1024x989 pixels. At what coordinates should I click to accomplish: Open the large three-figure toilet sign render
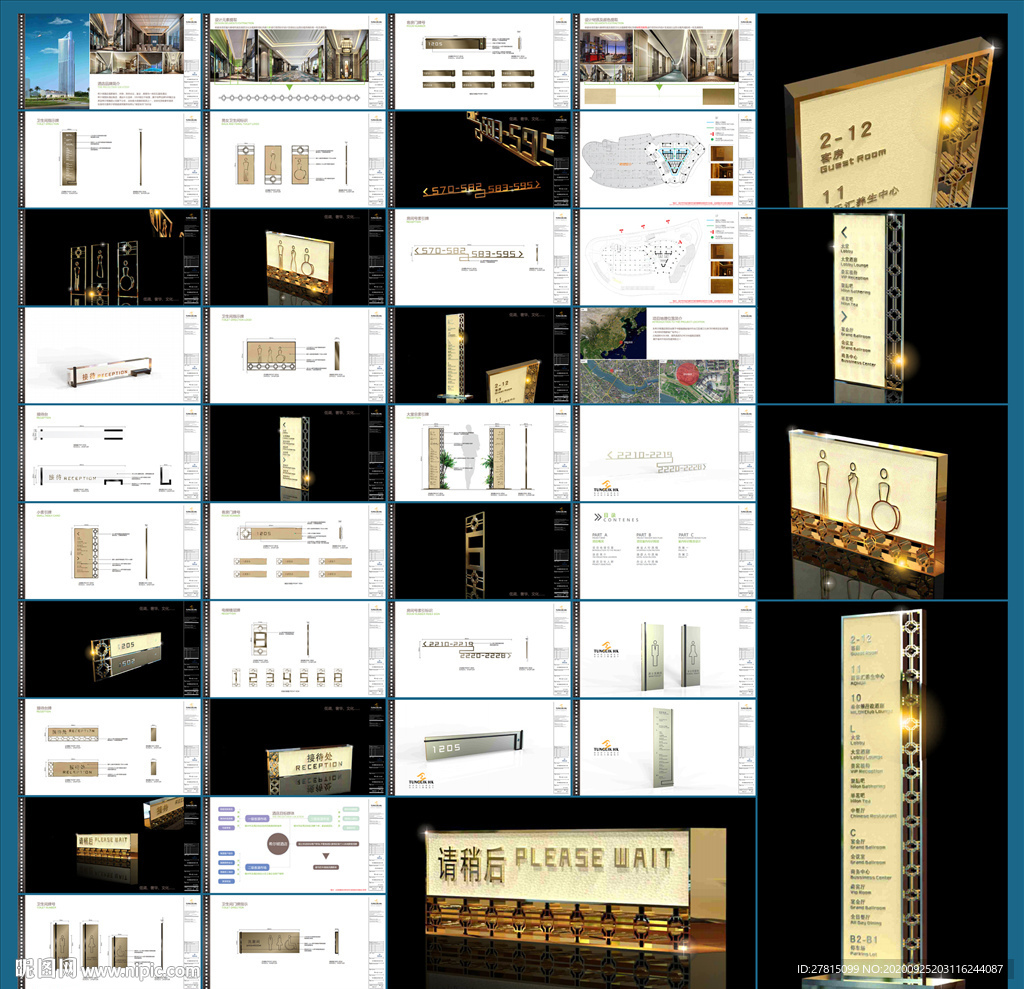click(x=882, y=502)
